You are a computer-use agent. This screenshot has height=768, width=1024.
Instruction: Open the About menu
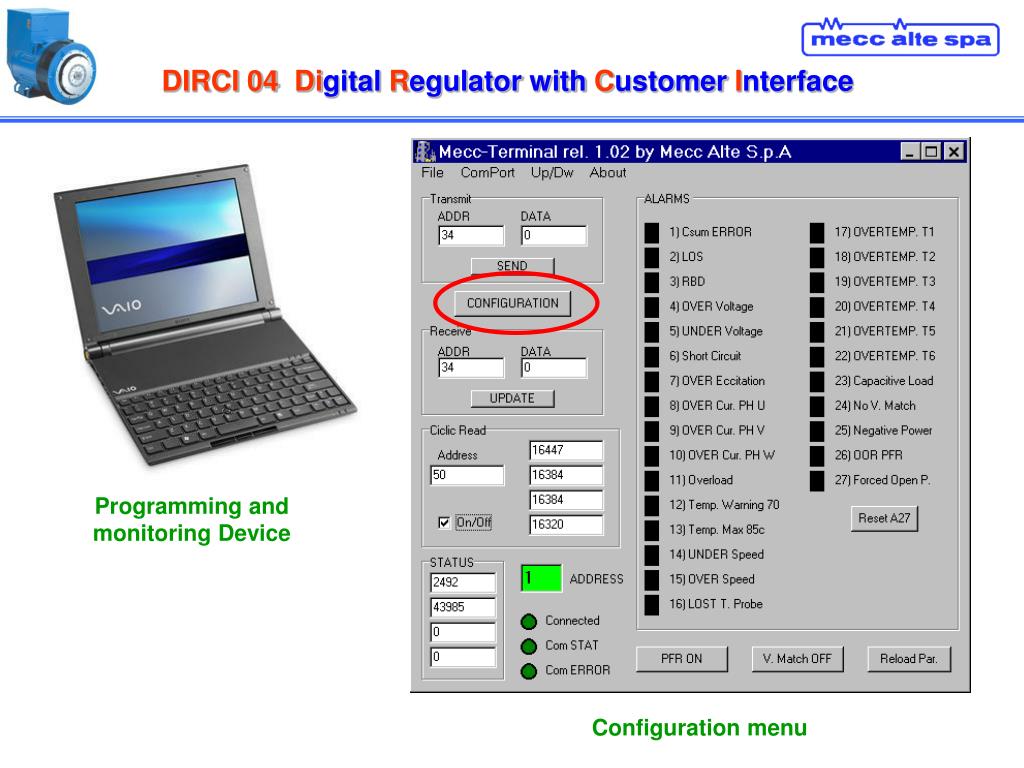pos(607,172)
